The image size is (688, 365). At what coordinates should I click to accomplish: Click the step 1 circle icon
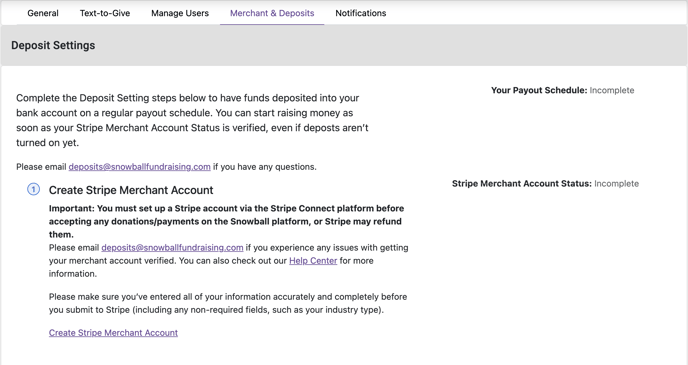pos(33,190)
